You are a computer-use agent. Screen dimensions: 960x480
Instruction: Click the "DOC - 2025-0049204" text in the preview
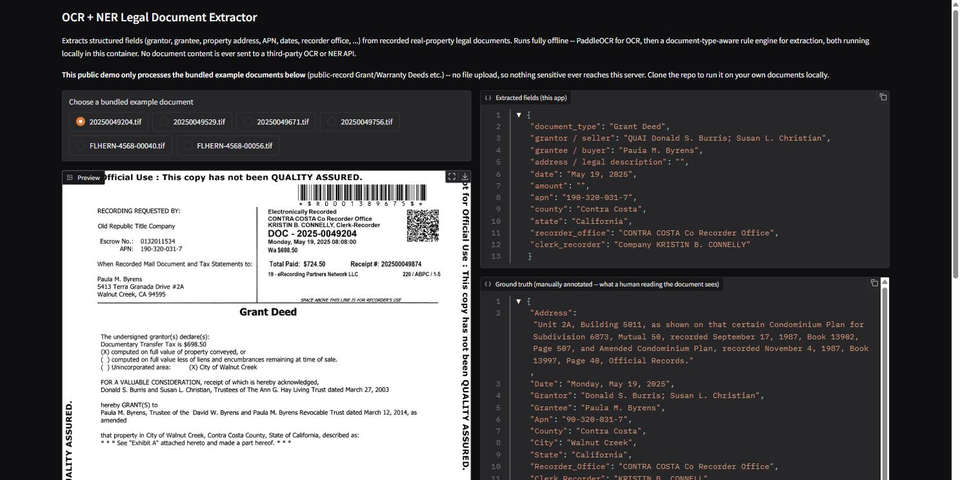312,234
